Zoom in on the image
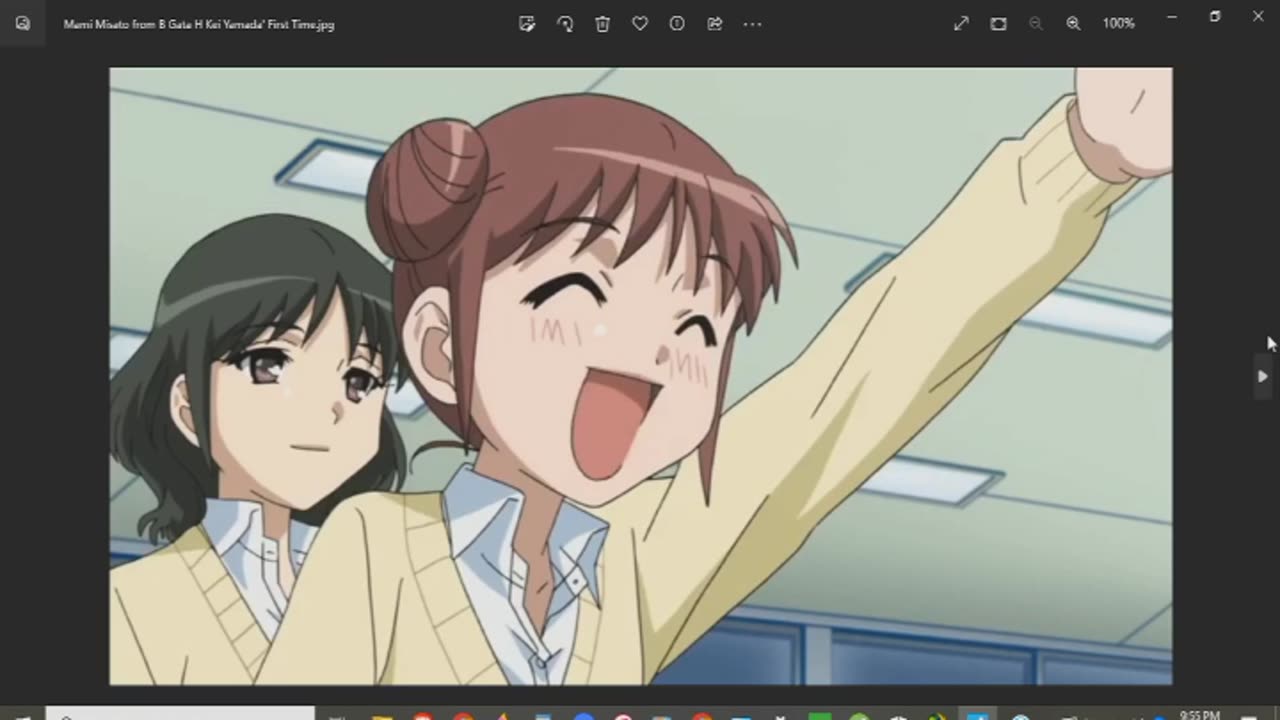 tap(1073, 23)
